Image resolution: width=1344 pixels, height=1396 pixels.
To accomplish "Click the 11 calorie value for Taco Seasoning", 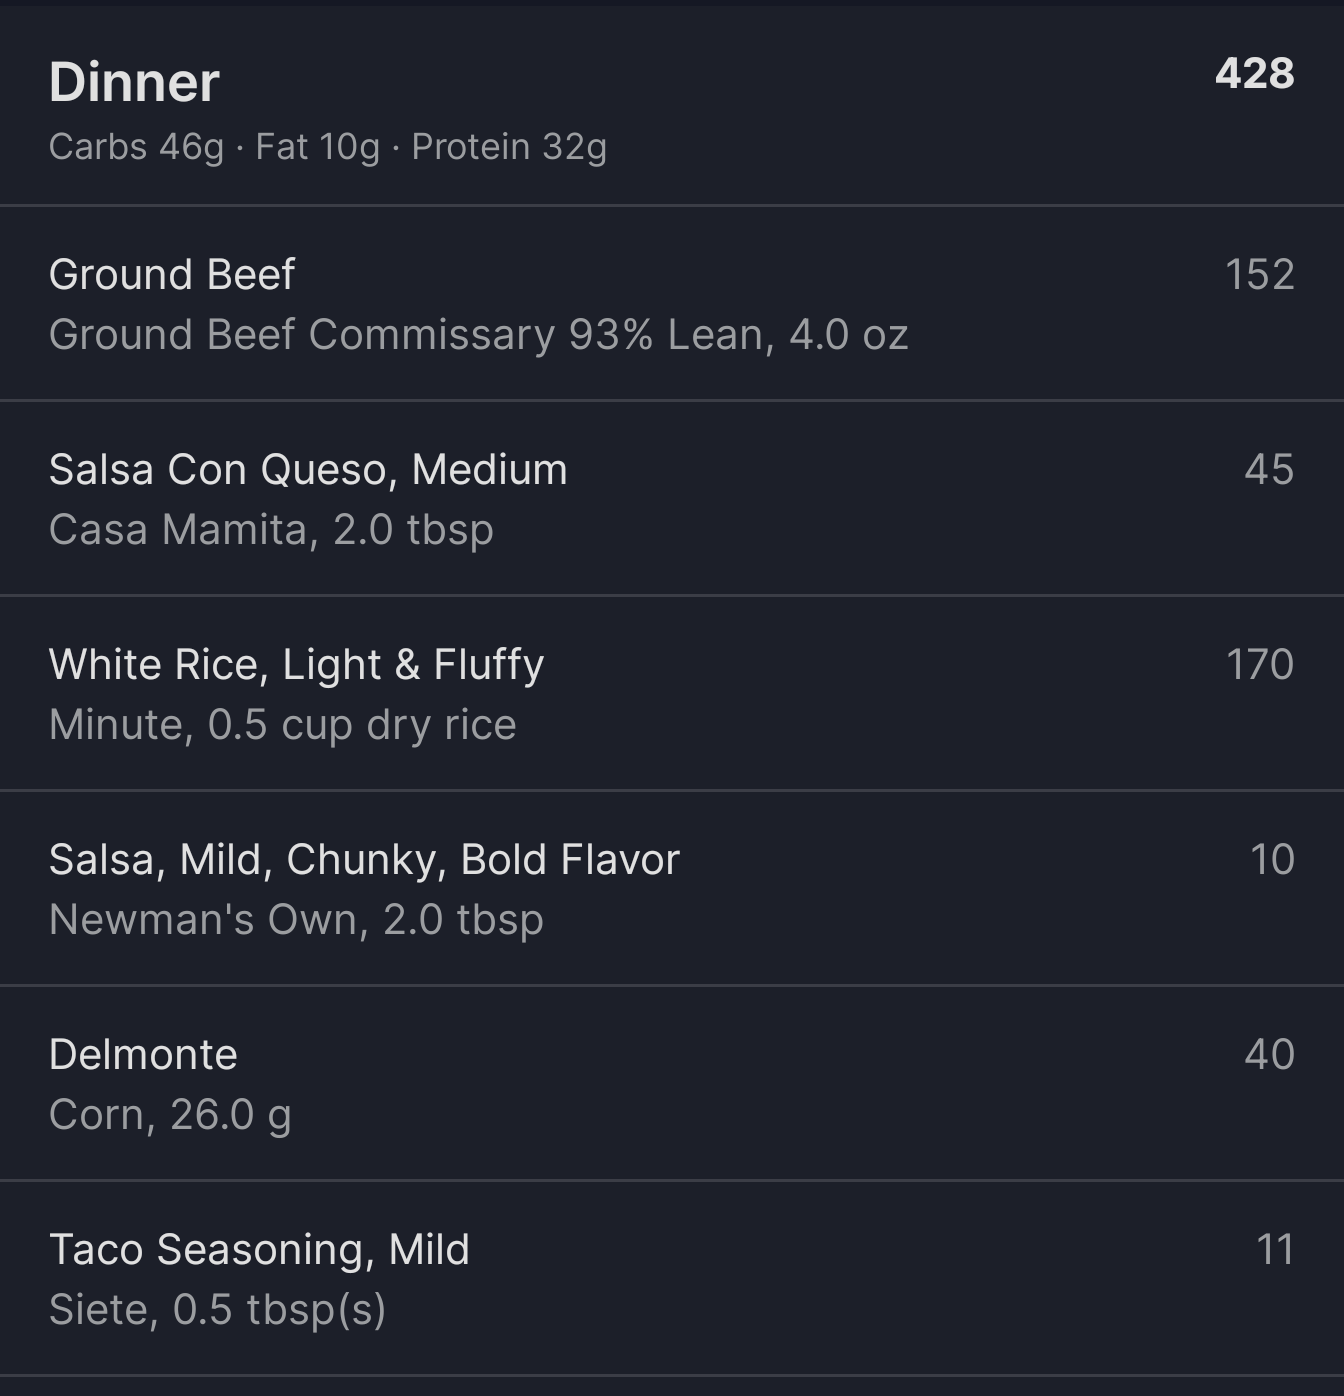I will point(1275,1249).
